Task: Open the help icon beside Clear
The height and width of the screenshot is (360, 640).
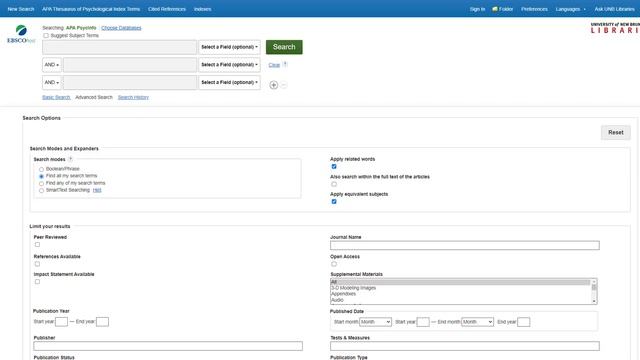Action: coord(285,64)
